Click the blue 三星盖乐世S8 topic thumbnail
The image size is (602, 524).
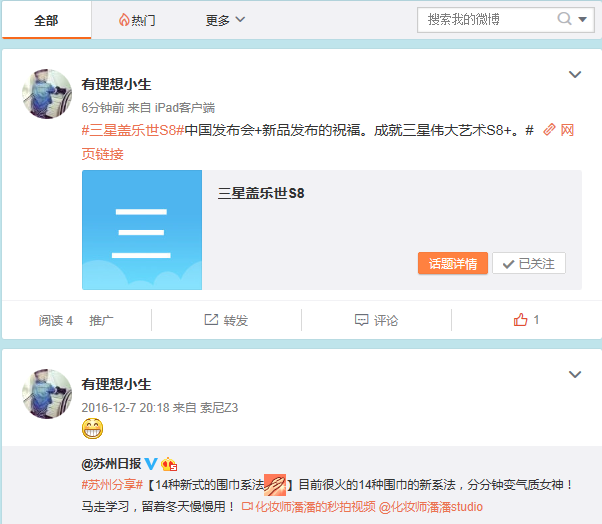pos(142,230)
